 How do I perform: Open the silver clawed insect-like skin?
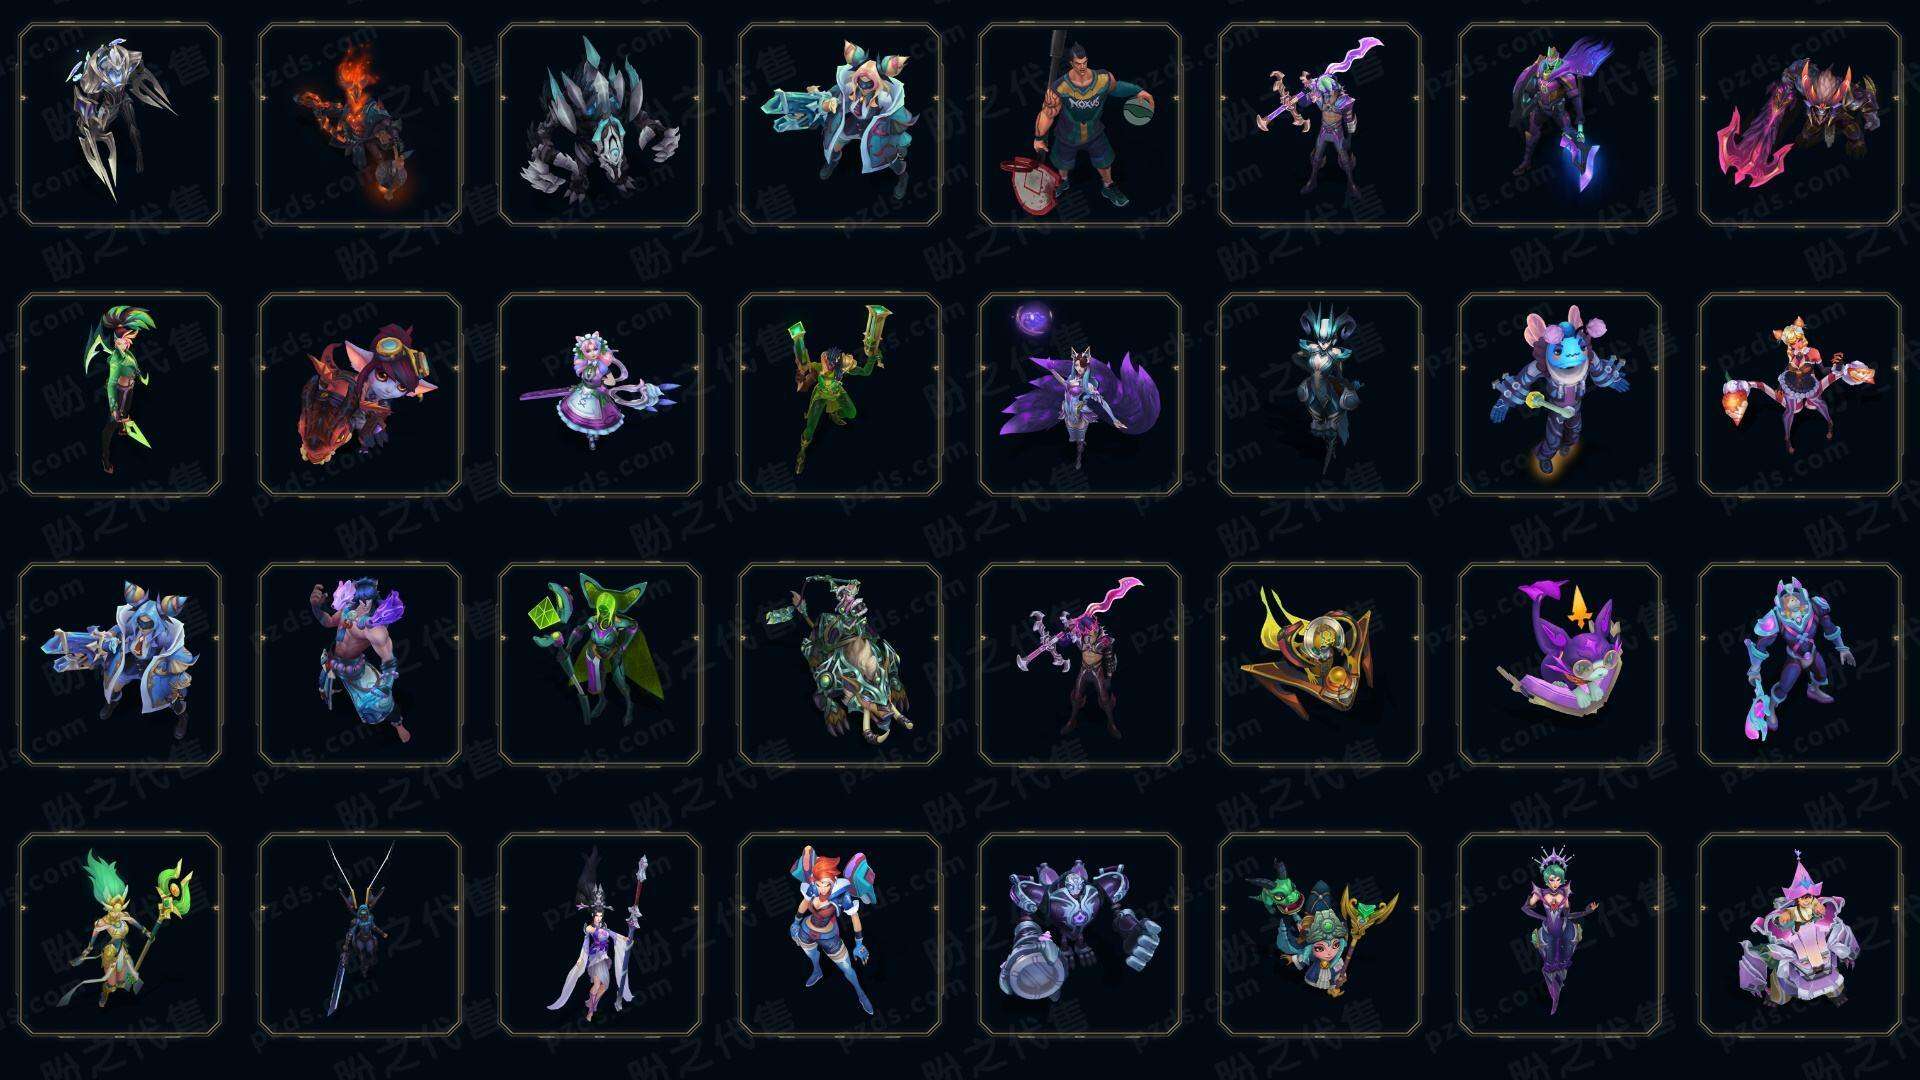tap(120, 124)
